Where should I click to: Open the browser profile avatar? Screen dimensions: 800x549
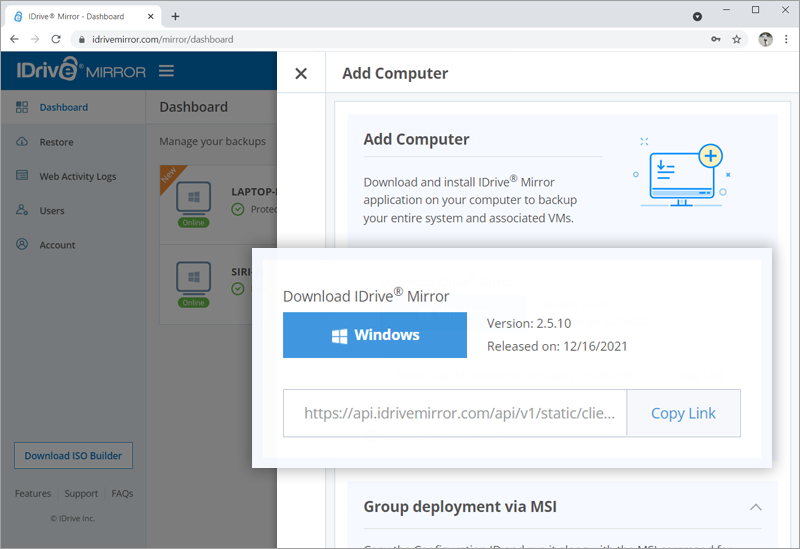click(x=765, y=39)
